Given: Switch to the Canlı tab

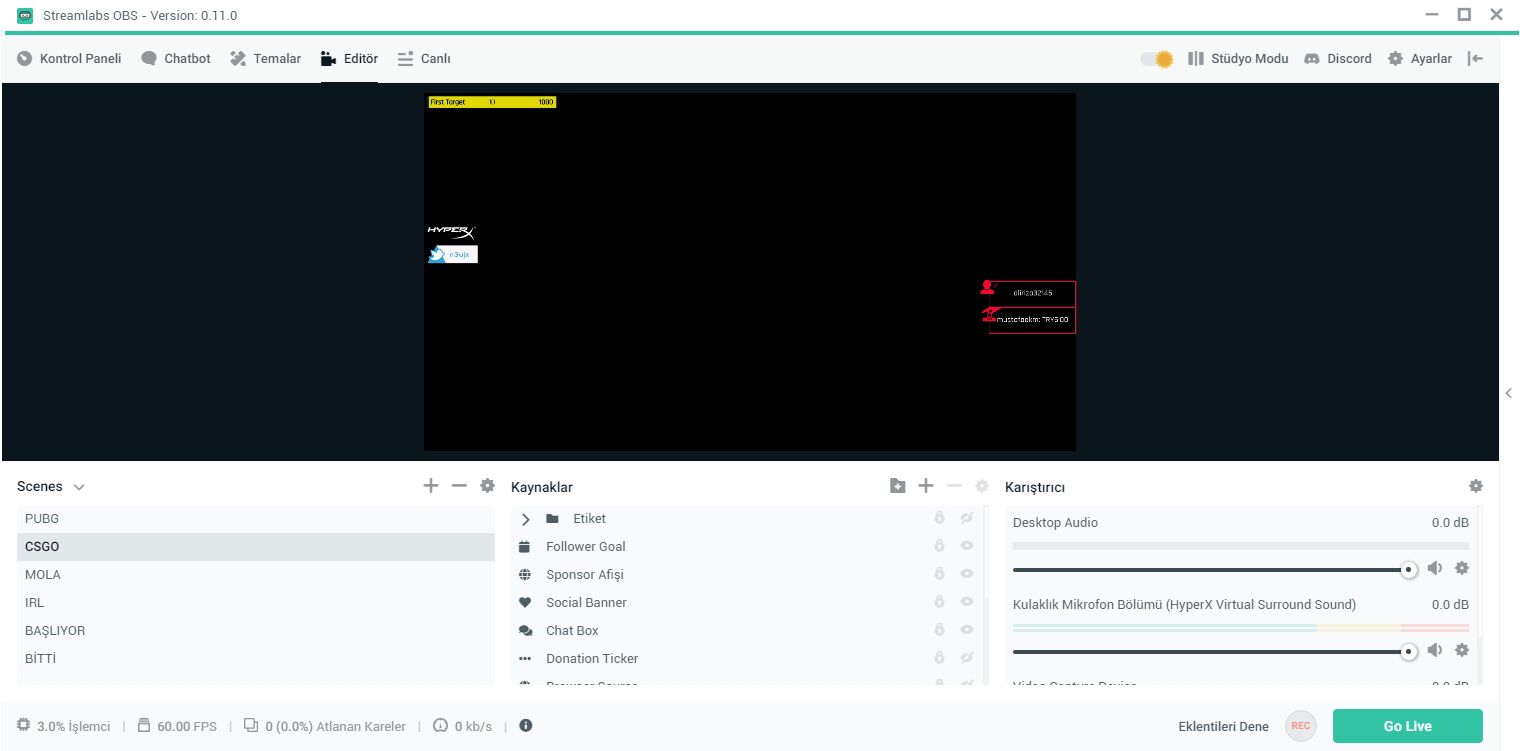Looking at the screenshot, I should coord(424,59).
